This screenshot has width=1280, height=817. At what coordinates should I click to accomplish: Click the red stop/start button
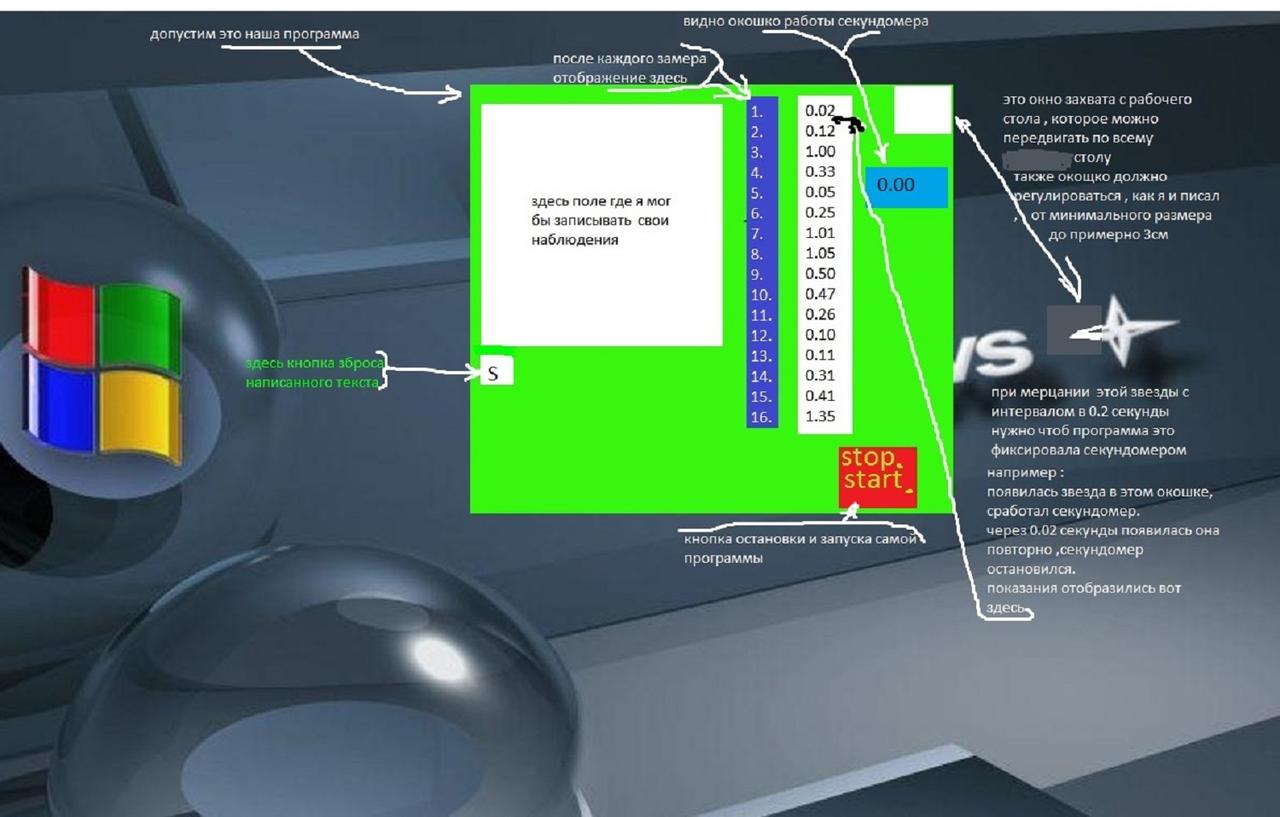coord(878,477)
